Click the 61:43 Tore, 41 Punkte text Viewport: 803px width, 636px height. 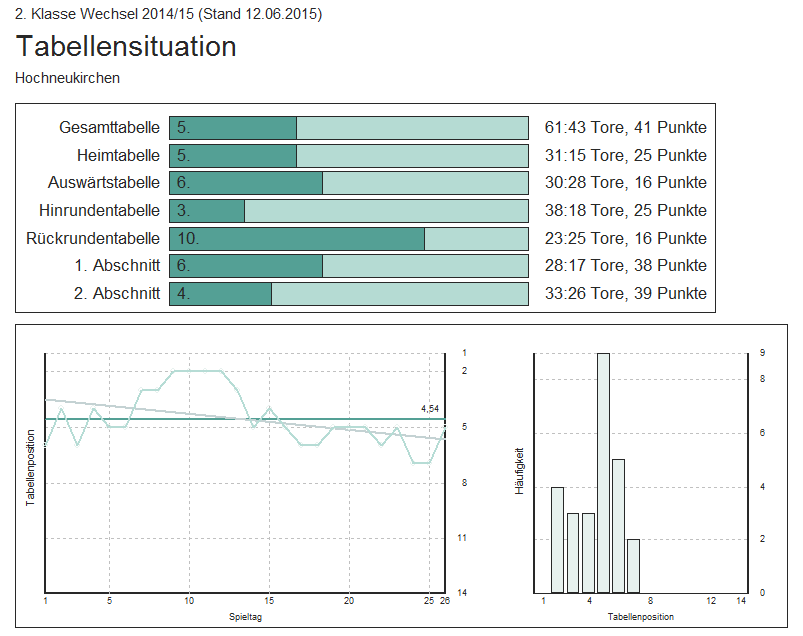[x=625, y=128]
